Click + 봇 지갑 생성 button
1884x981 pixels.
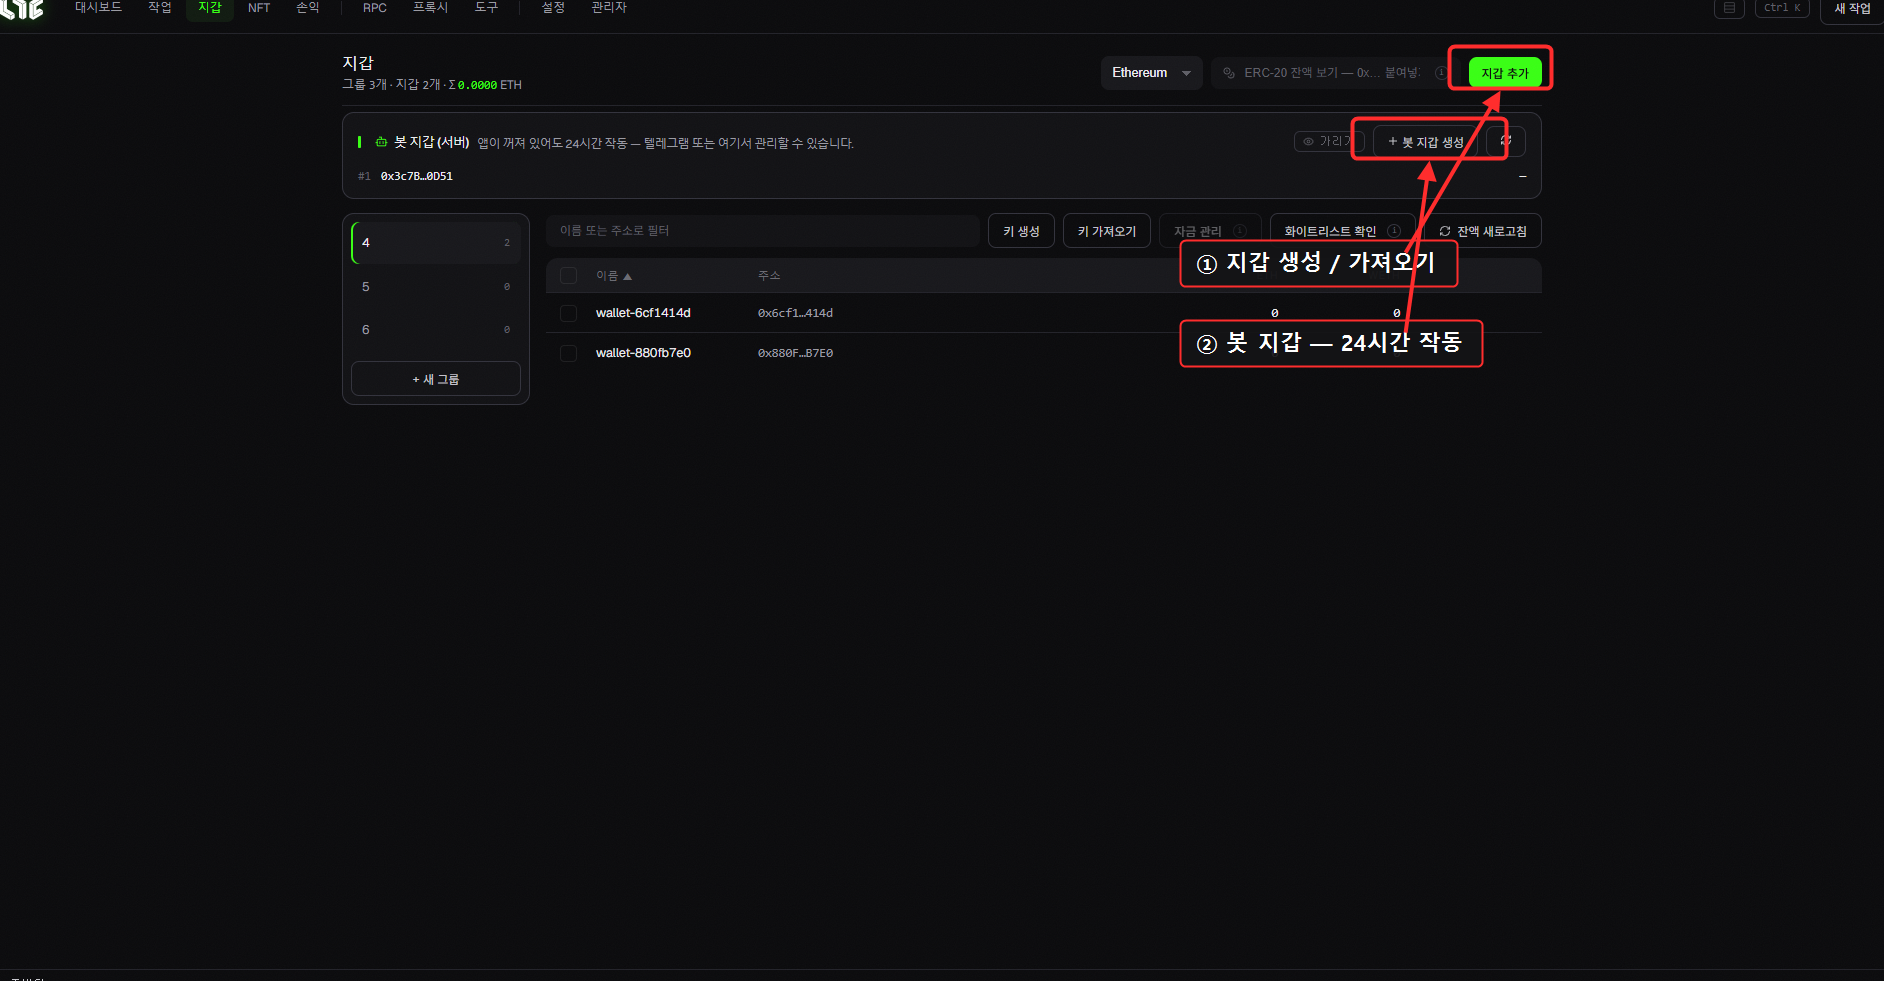pyautogui.click(x=1425, y=141)
